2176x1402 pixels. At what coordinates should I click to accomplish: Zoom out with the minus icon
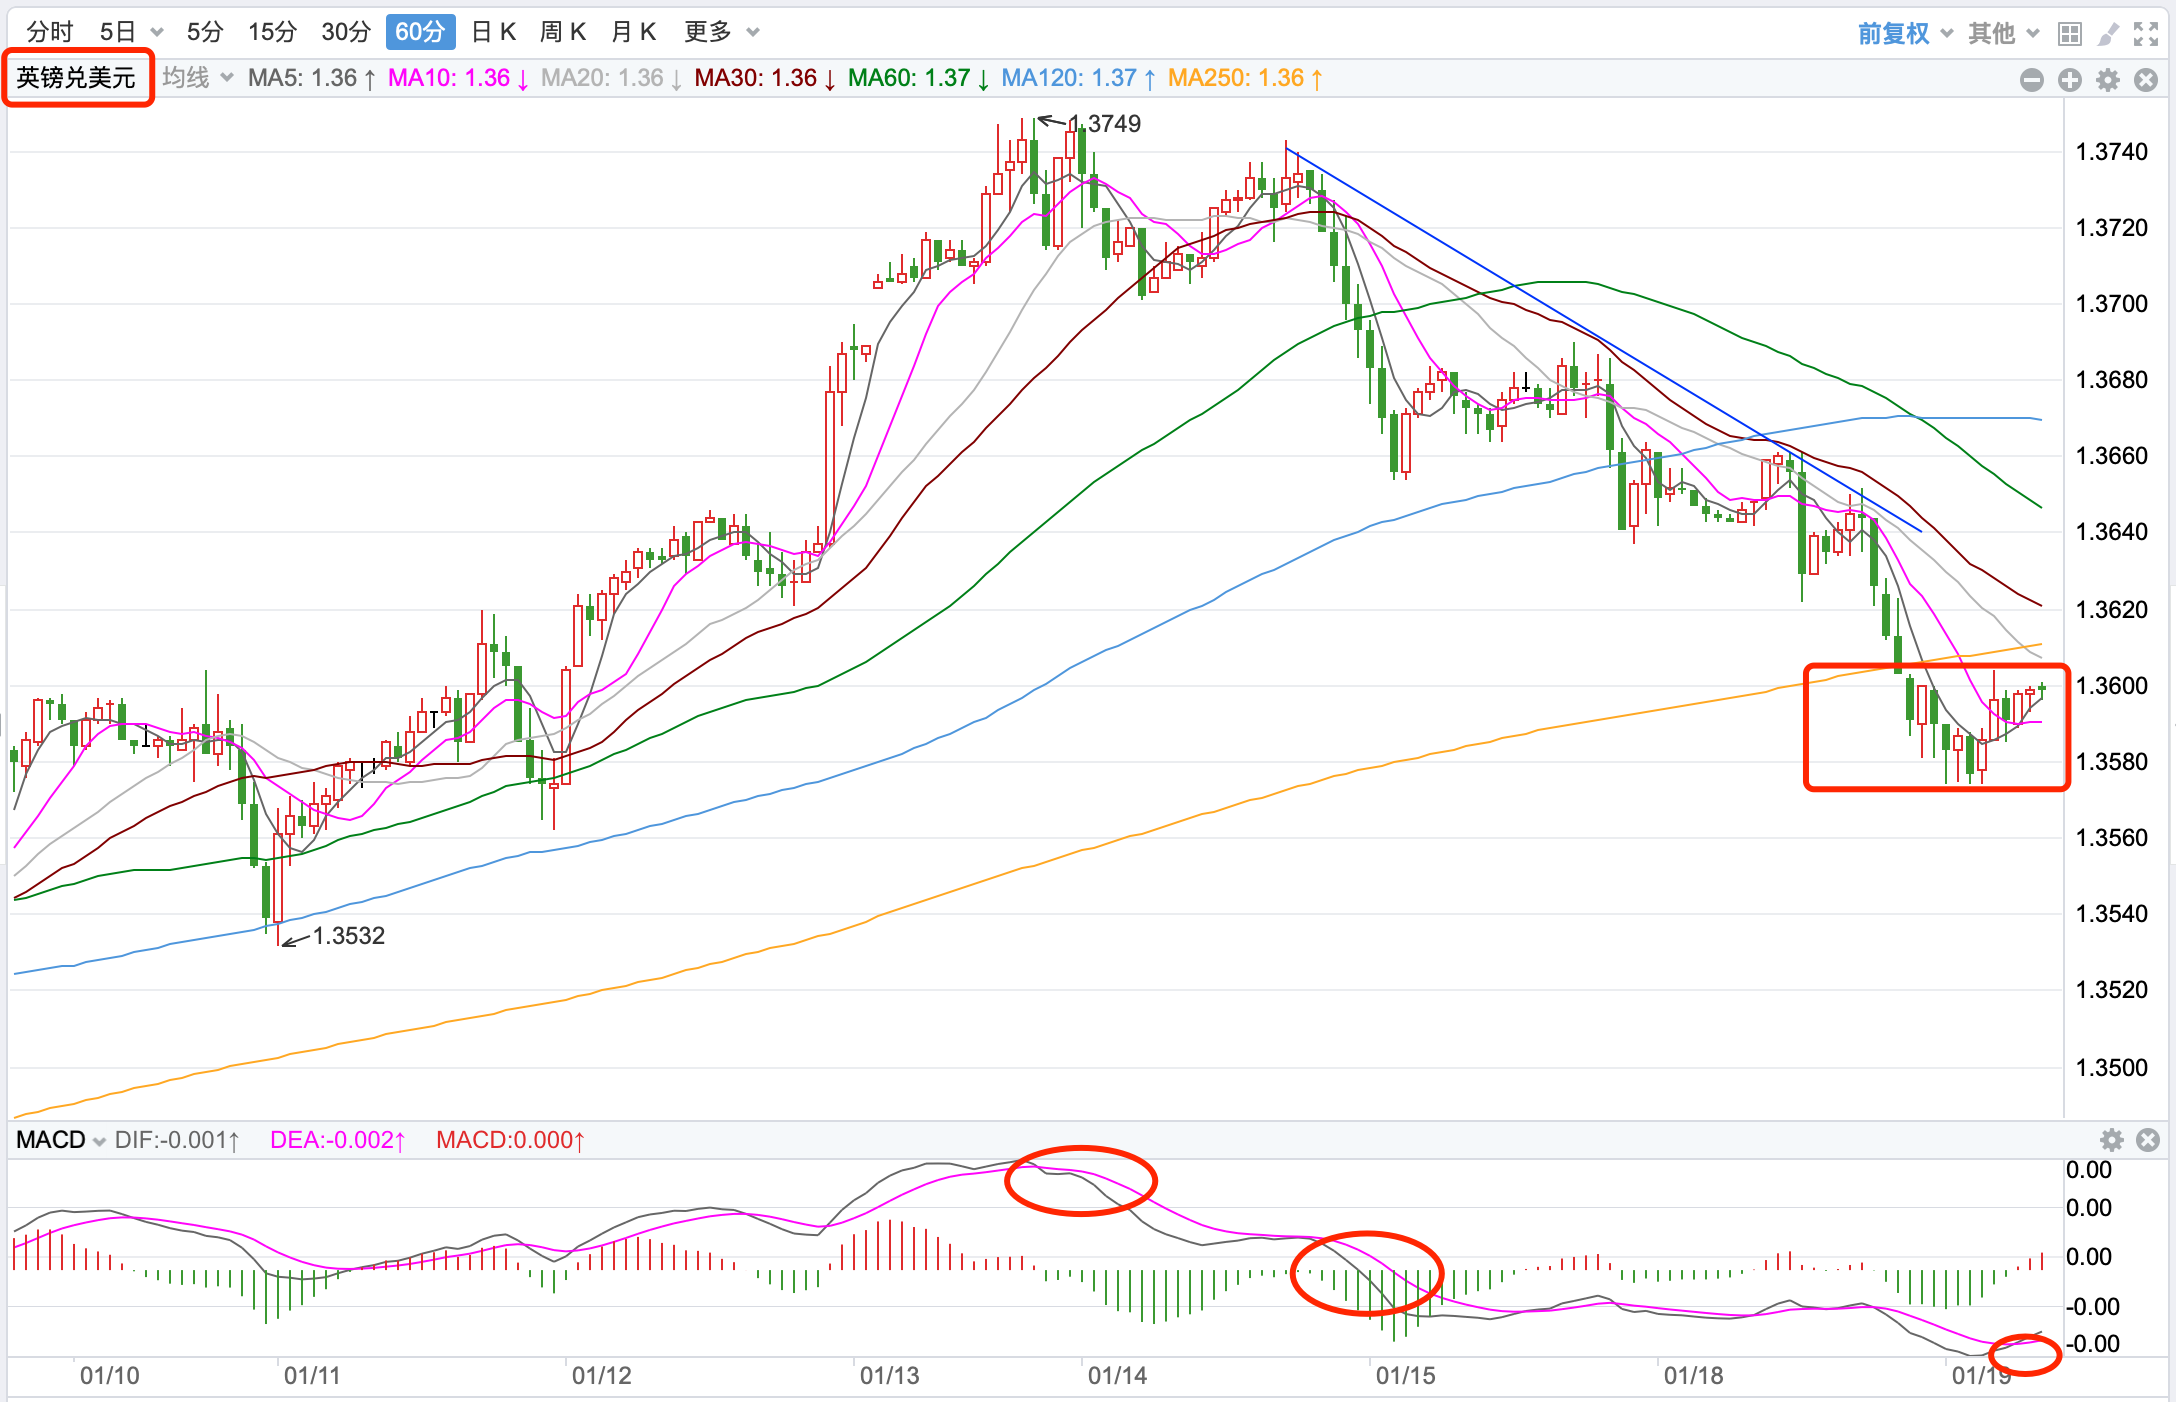(2031, 80)
